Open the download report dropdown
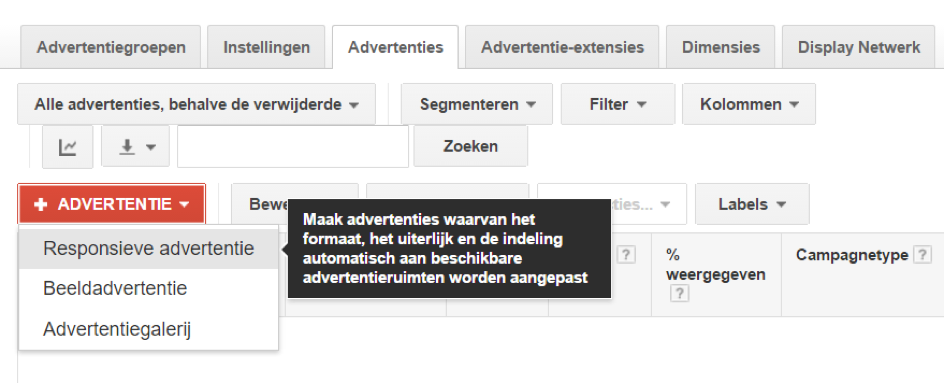Viewport: 944px width, 383px height. pyautogui.click(x=135, y=146)
